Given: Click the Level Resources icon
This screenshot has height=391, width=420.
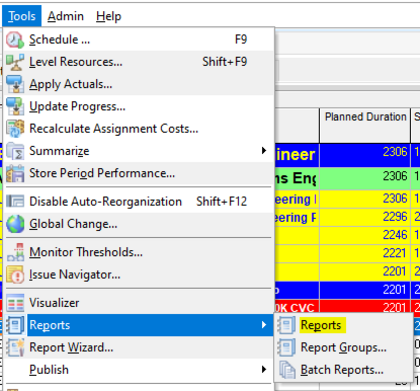Looking at the screenshot, I should [15, 62].
